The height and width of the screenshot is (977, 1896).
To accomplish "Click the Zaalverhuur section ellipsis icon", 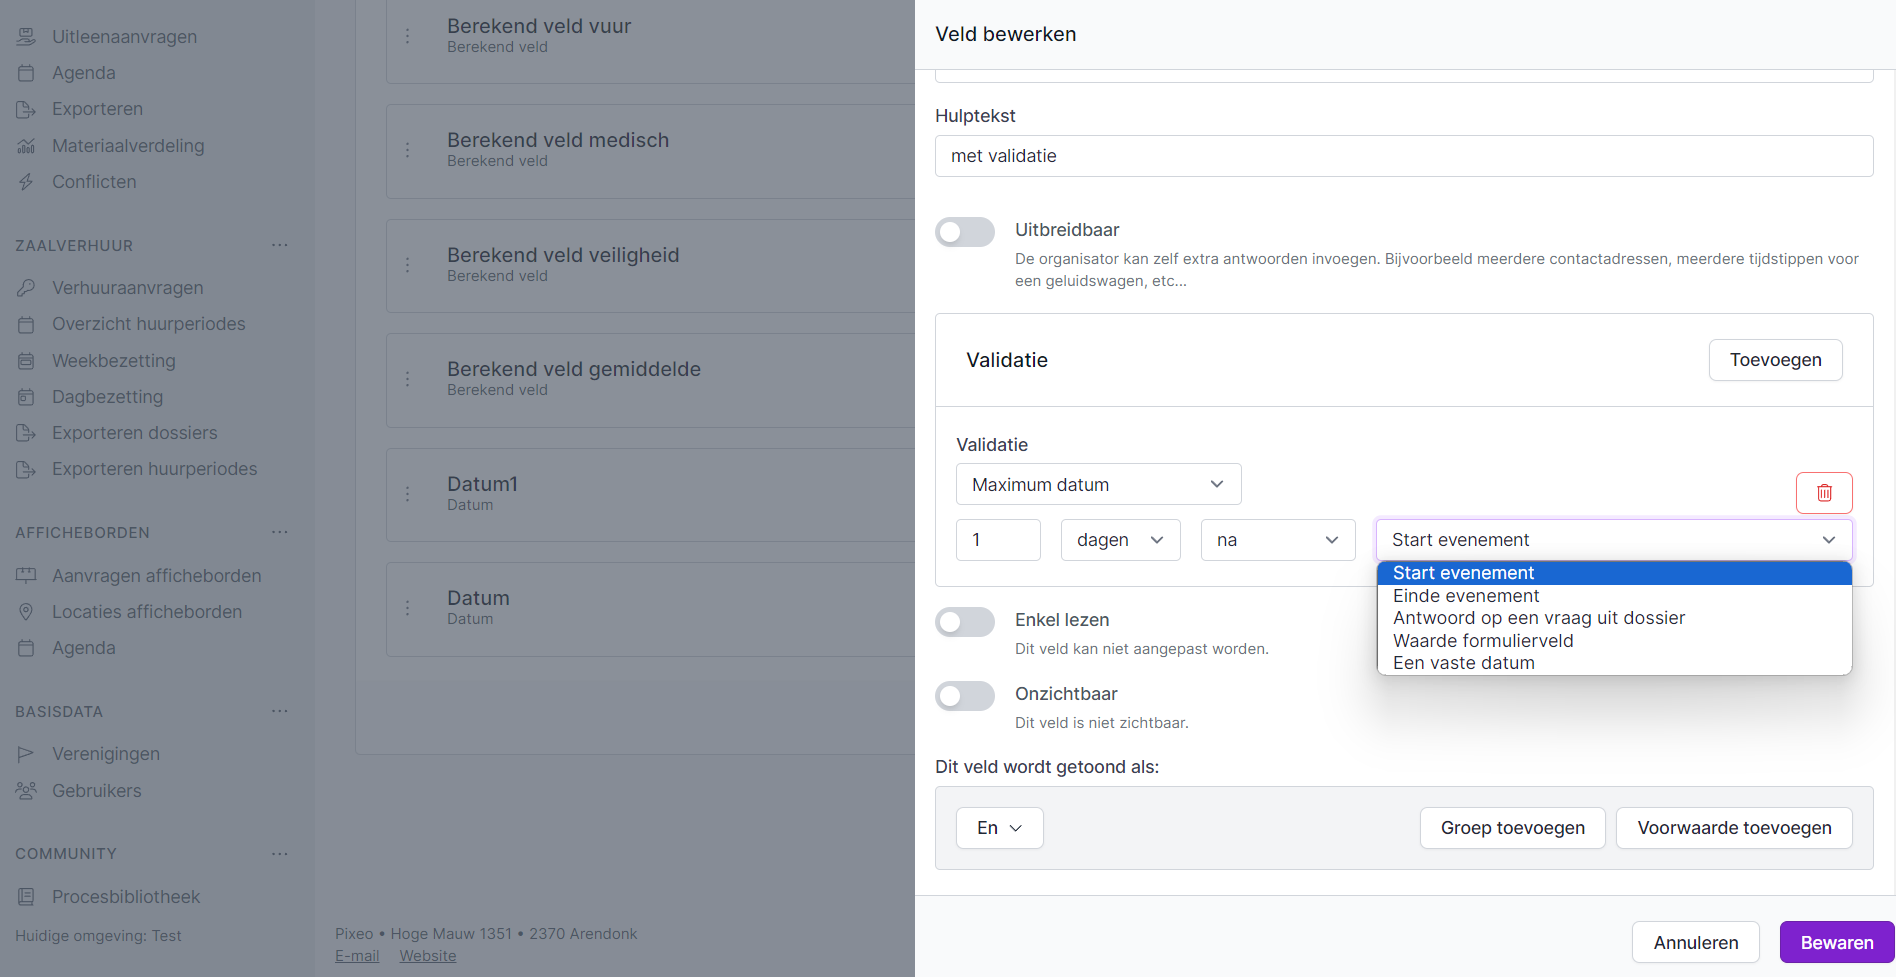I will [280, 245].
